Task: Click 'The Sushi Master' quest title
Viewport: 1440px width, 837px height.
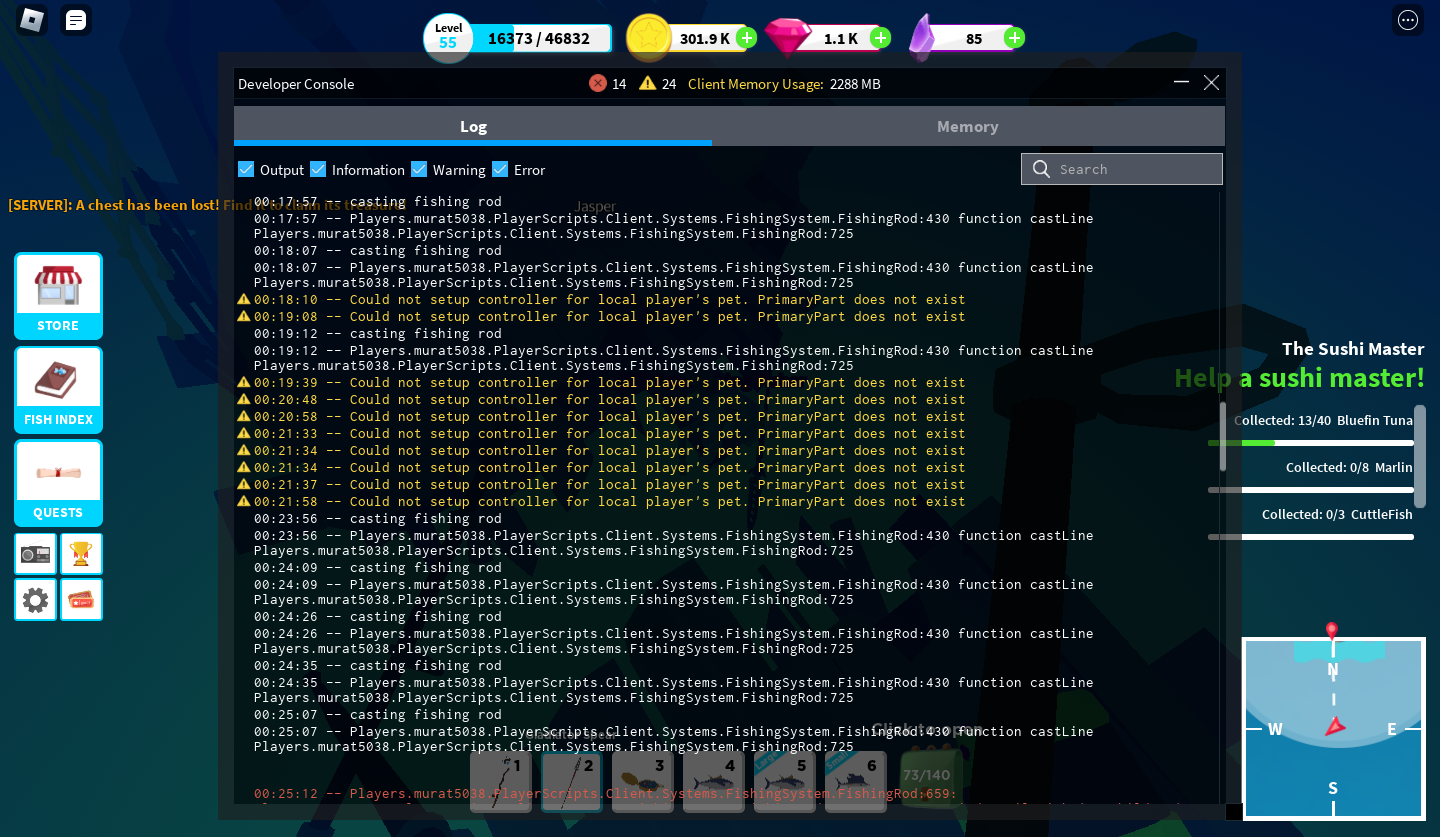Action: click(1353, 349)
